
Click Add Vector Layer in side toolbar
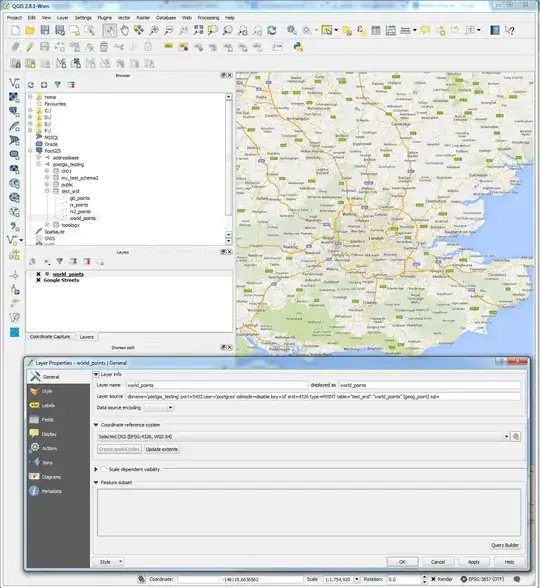tap(14, 83)
